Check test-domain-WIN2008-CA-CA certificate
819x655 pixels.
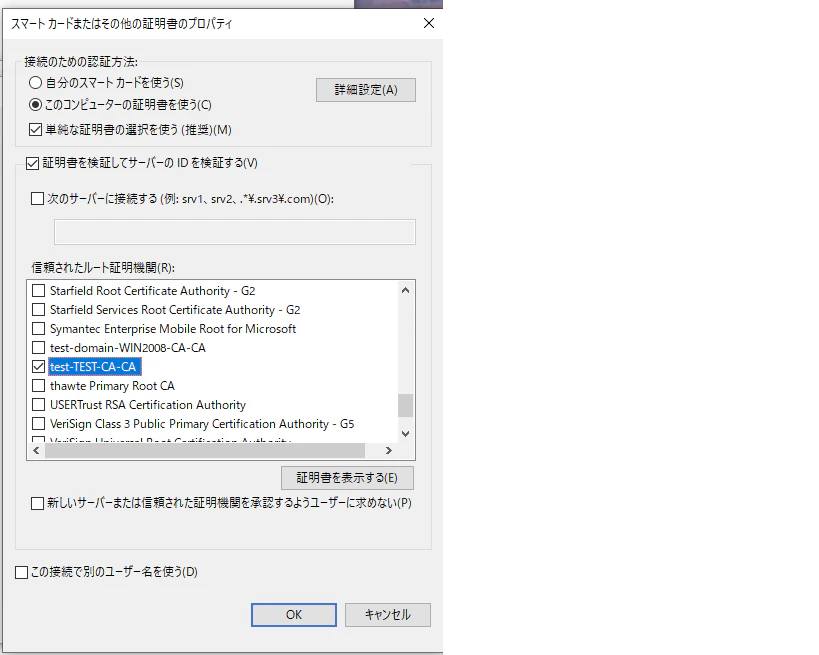(38, 348)
